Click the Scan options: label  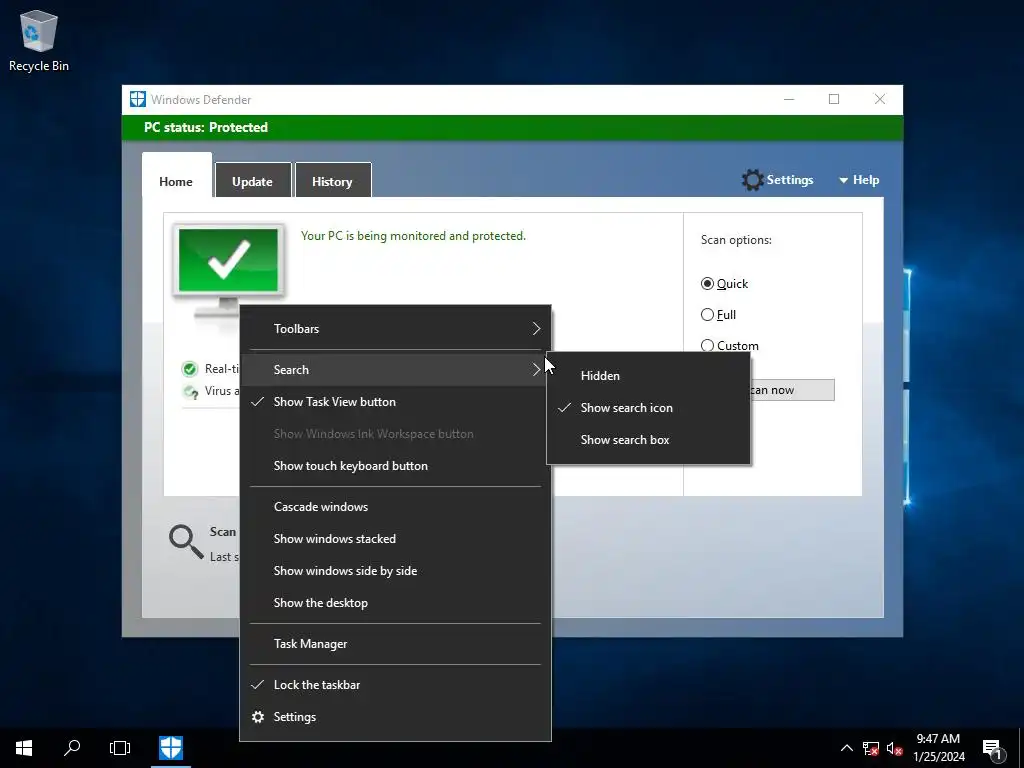pos(736,240)
